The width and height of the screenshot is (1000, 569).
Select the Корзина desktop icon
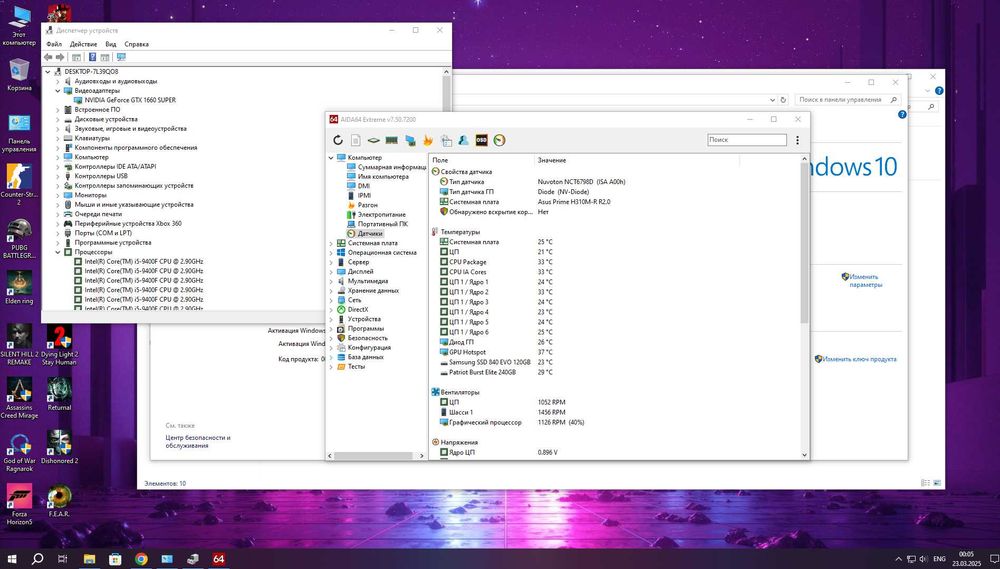(19, 75)
